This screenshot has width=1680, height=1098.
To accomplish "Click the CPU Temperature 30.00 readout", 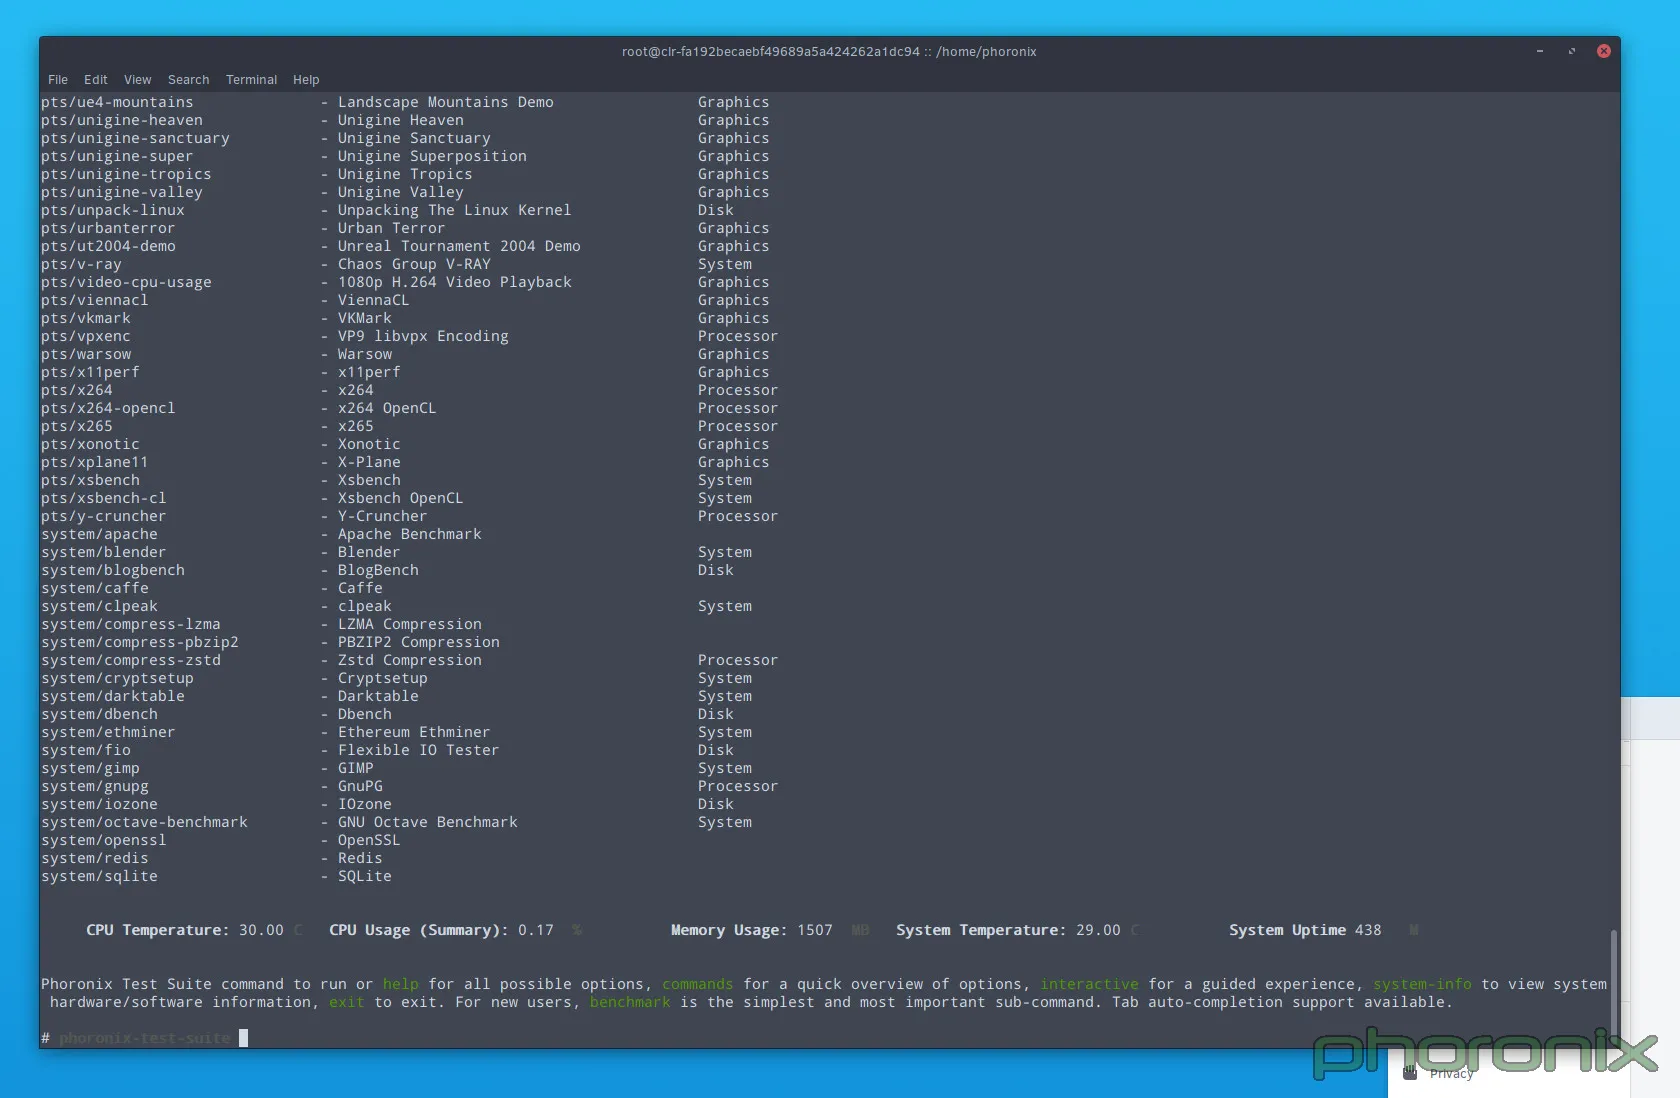I will click(194, 930).
